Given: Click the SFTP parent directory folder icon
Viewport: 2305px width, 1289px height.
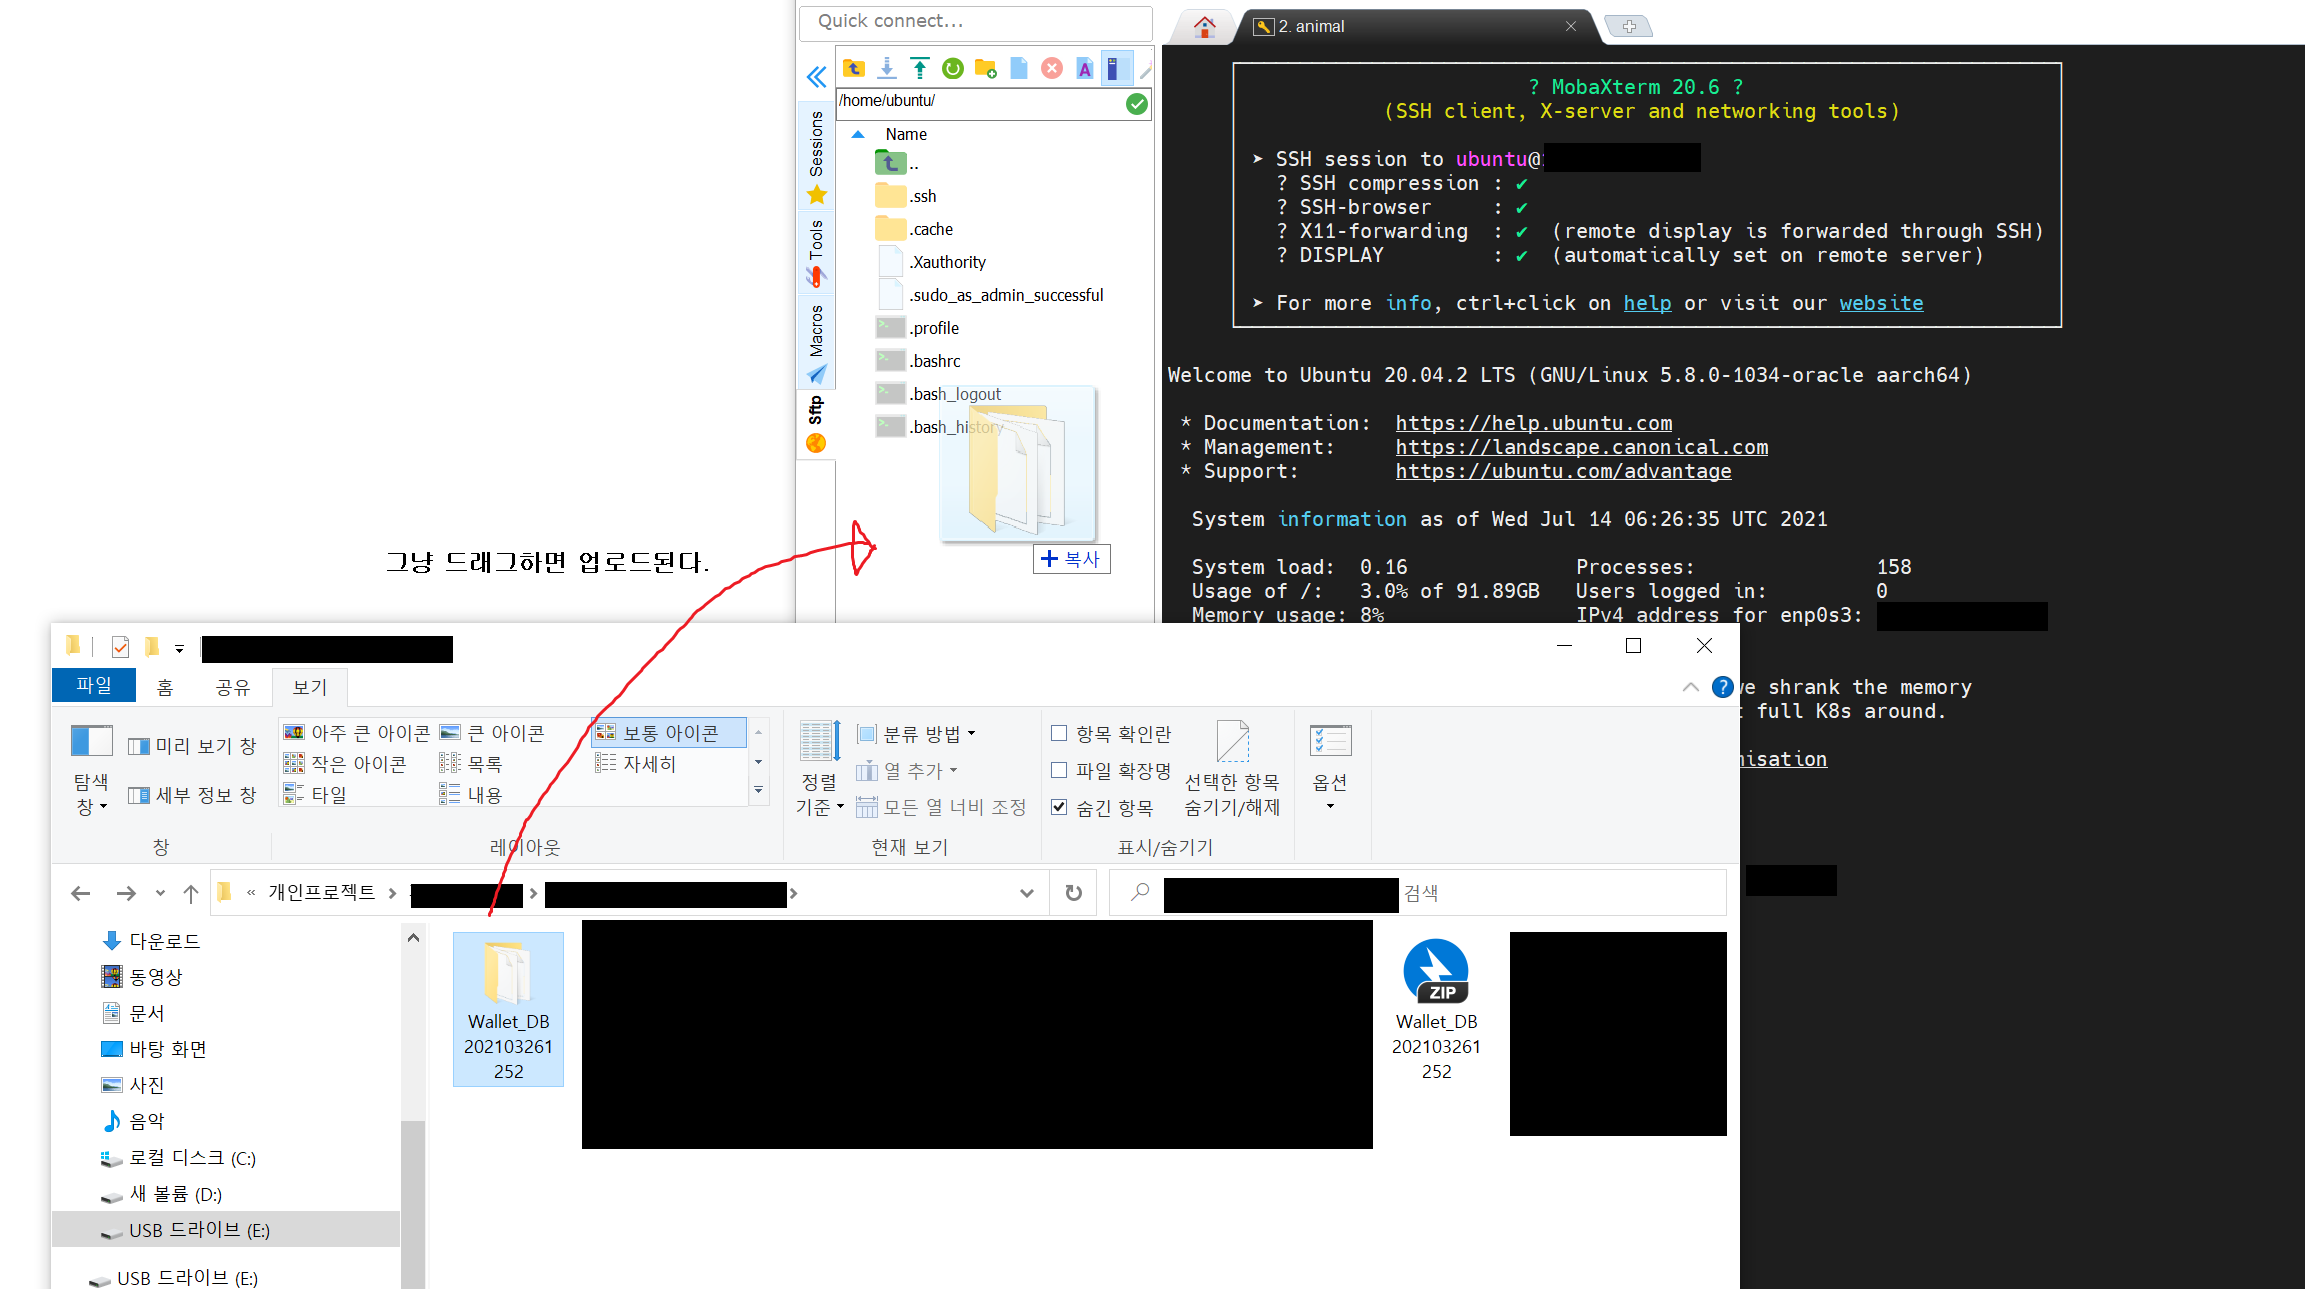Looking at the screenshot, I should coord(853,68).
